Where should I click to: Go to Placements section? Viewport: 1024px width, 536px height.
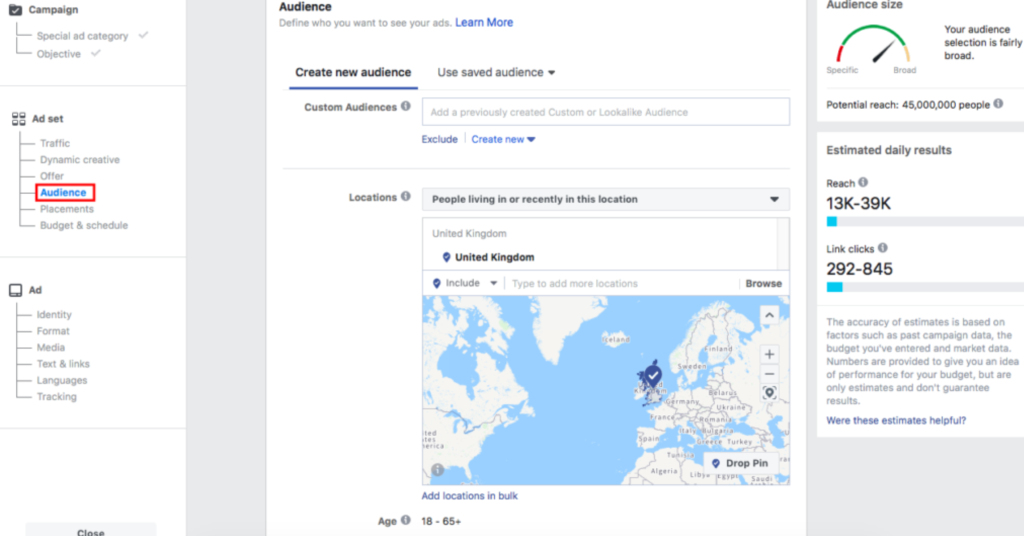tap(67, 209)
